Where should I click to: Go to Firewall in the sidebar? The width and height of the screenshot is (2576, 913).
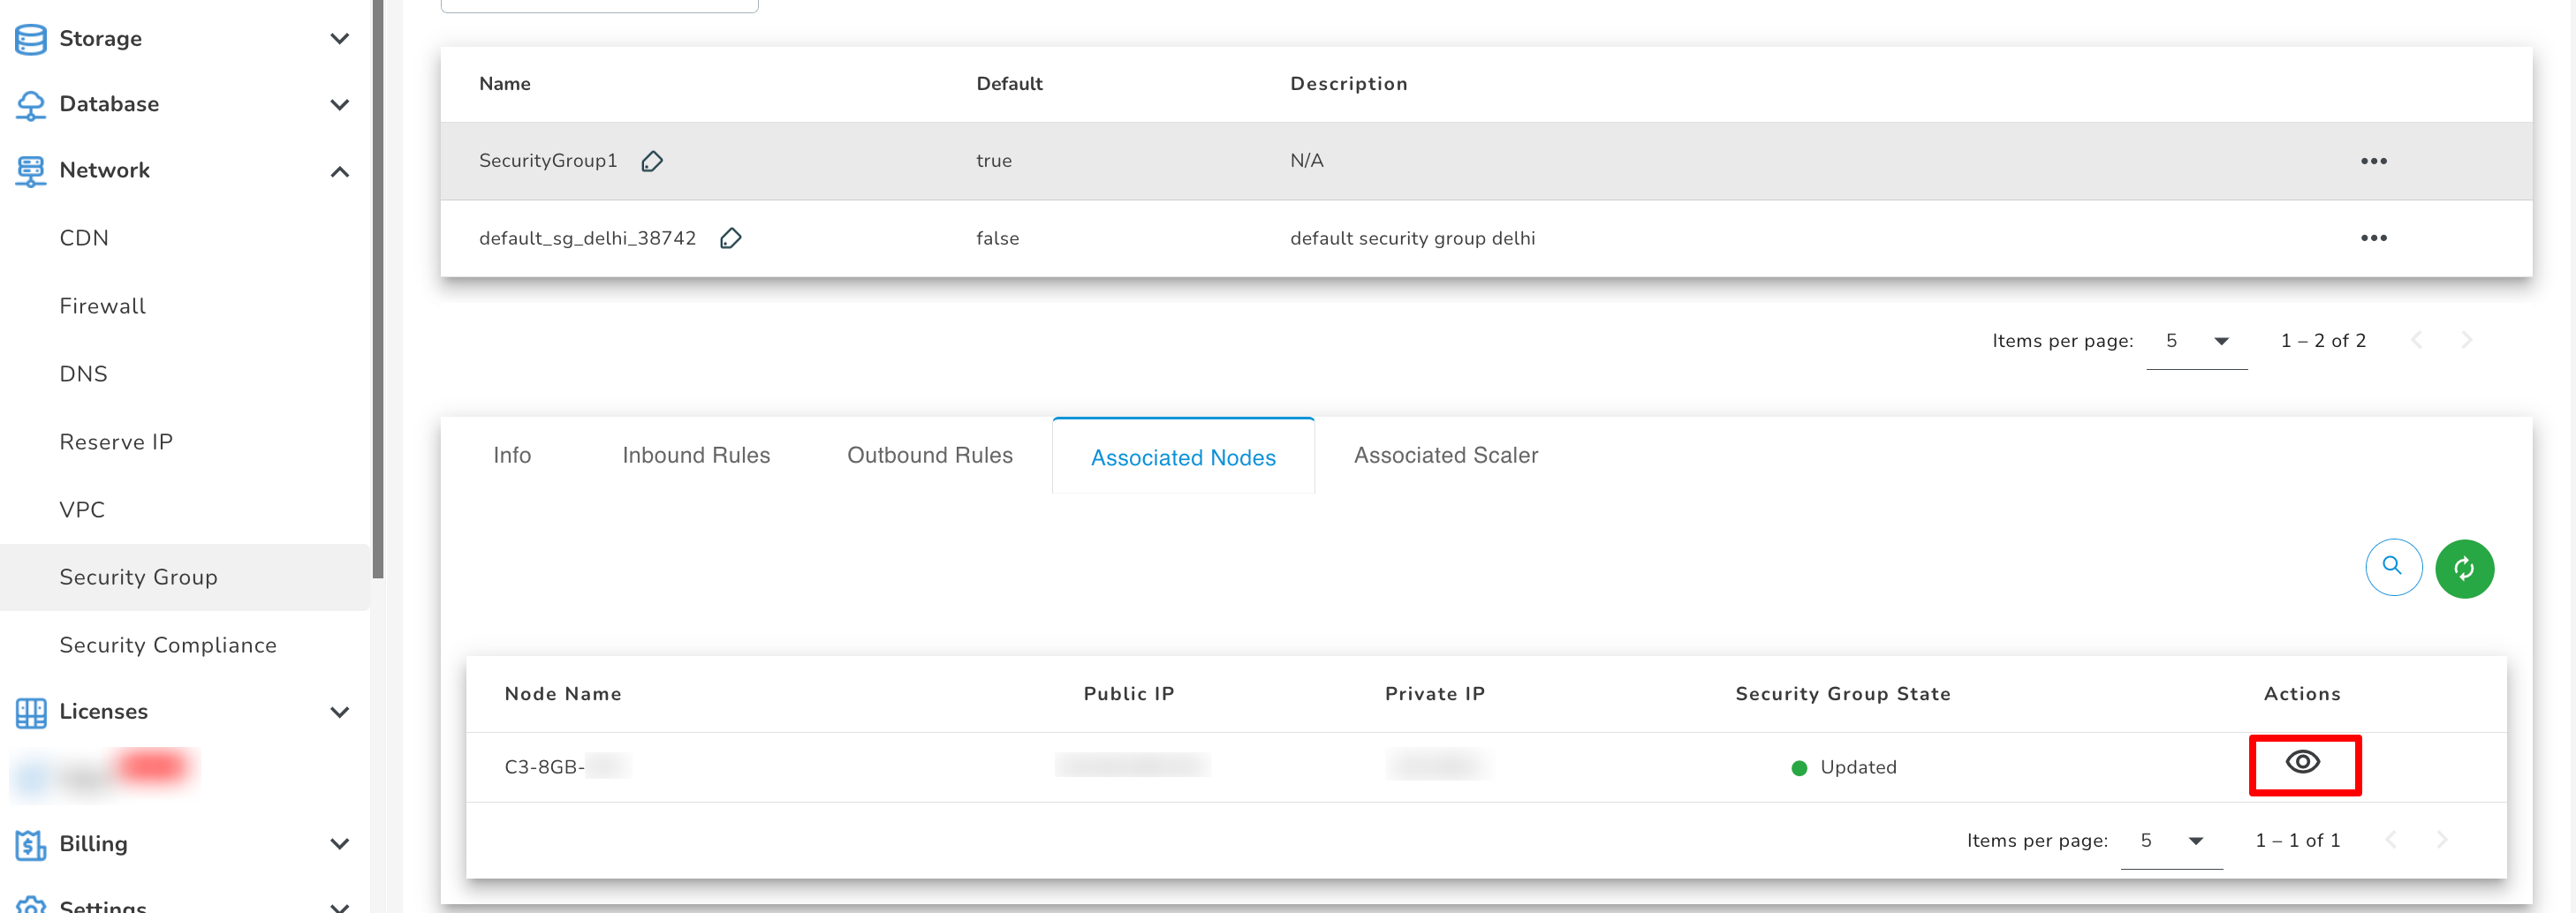(x=102, y=306)
